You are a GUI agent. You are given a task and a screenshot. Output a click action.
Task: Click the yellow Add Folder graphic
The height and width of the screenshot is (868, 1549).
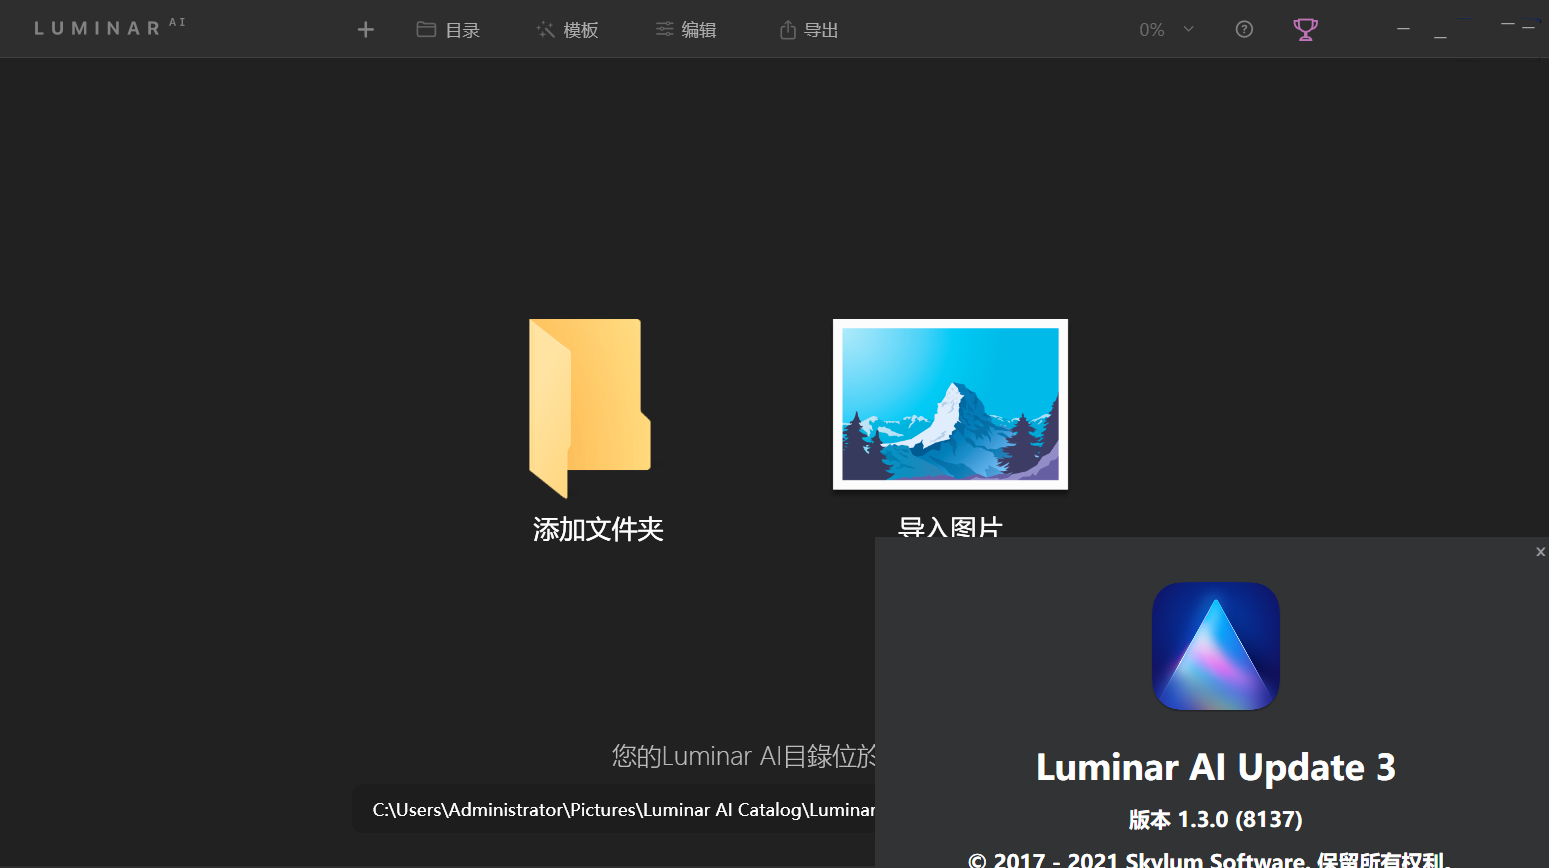pos(589,407)
